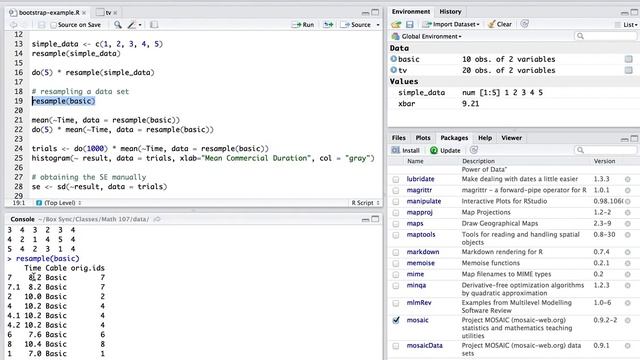Open the maptools package link
Image resolution: width=640 pixels, height=360 pixels.
coord(421,234)
